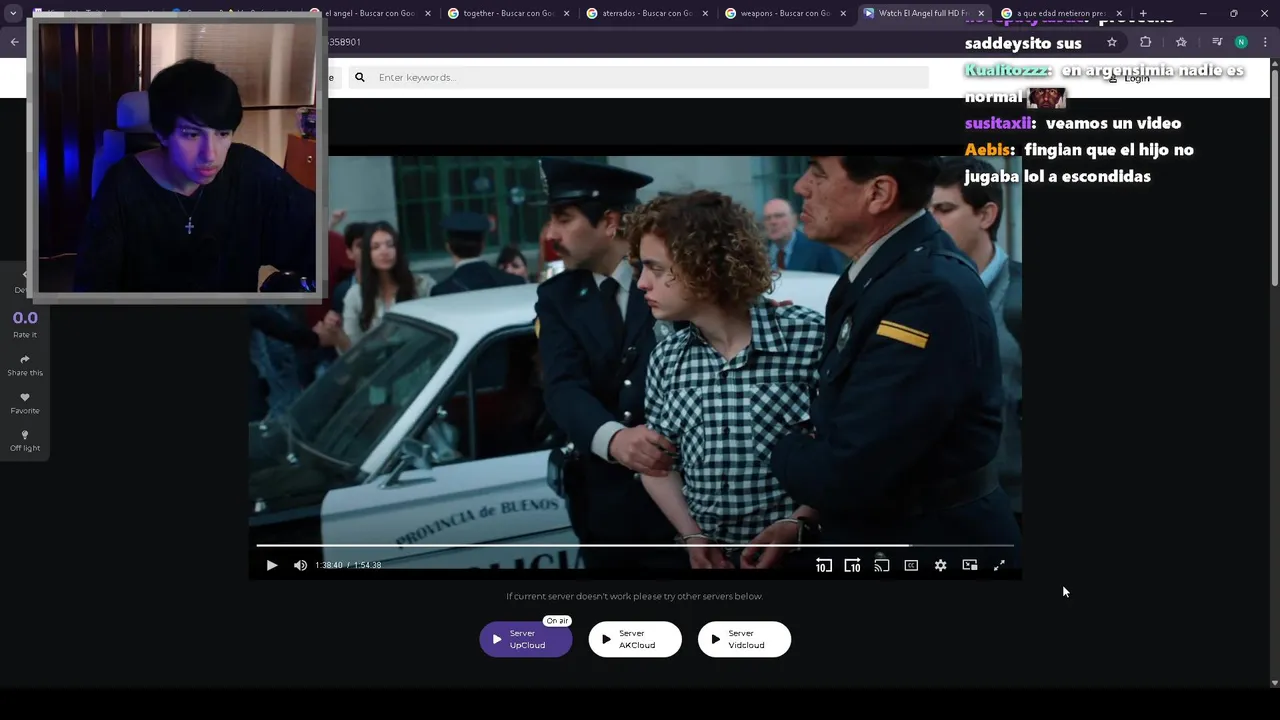Toggle closed captions in the player
This screenshot has height=720, width=1280.
[x=911, y=565]
